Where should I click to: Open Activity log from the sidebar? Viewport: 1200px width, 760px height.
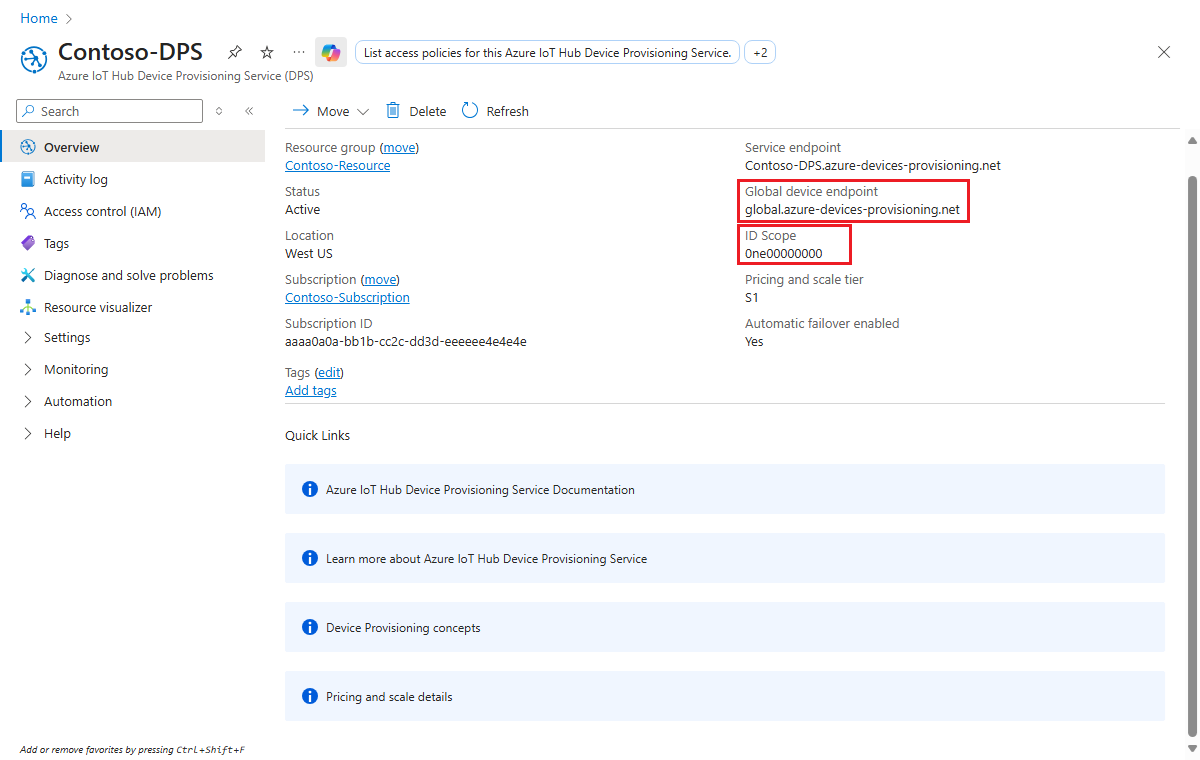coord(75,178)
